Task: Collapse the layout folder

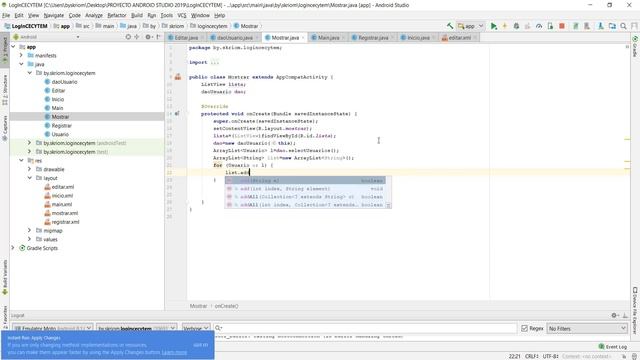Action: (x=29, y=178)
